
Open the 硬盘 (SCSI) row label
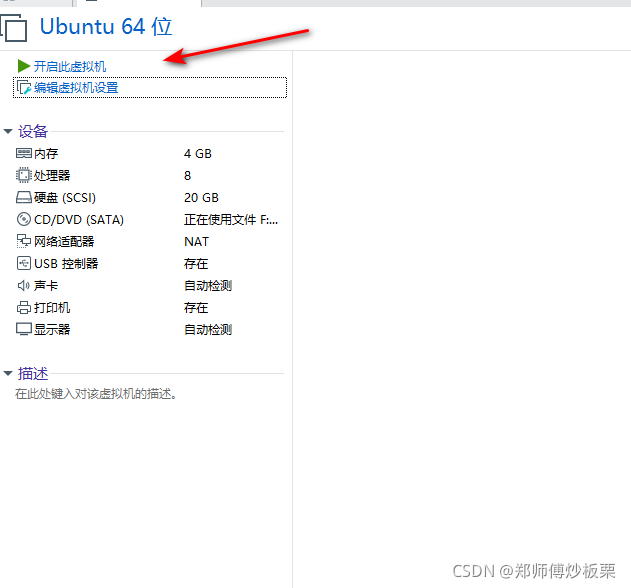pos(65,198)
